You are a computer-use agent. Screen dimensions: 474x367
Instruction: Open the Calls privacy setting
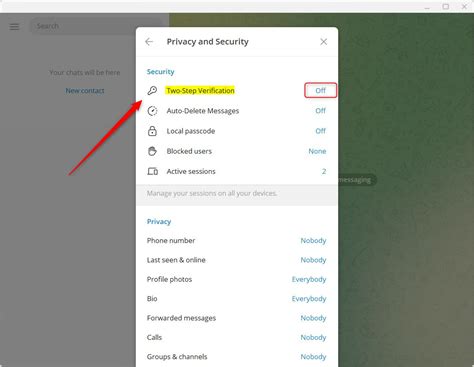[x=237, y=337]
